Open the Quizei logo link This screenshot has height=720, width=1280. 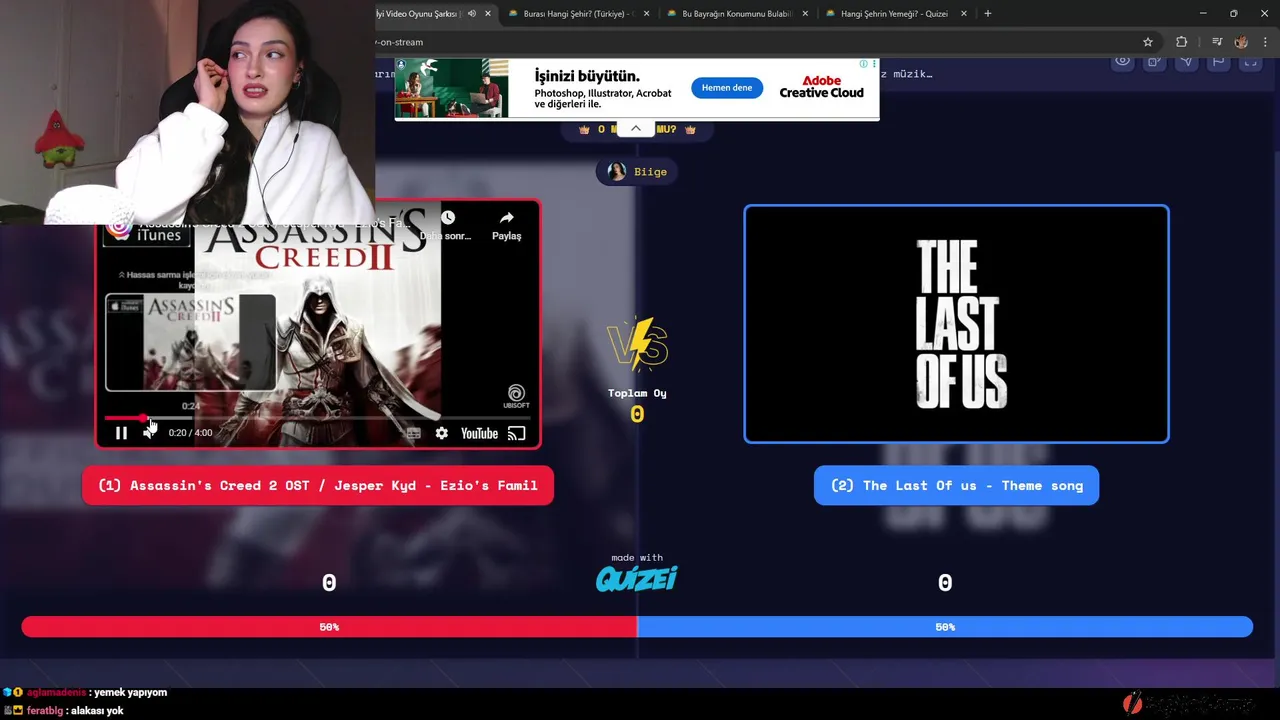tap(637, 578)
